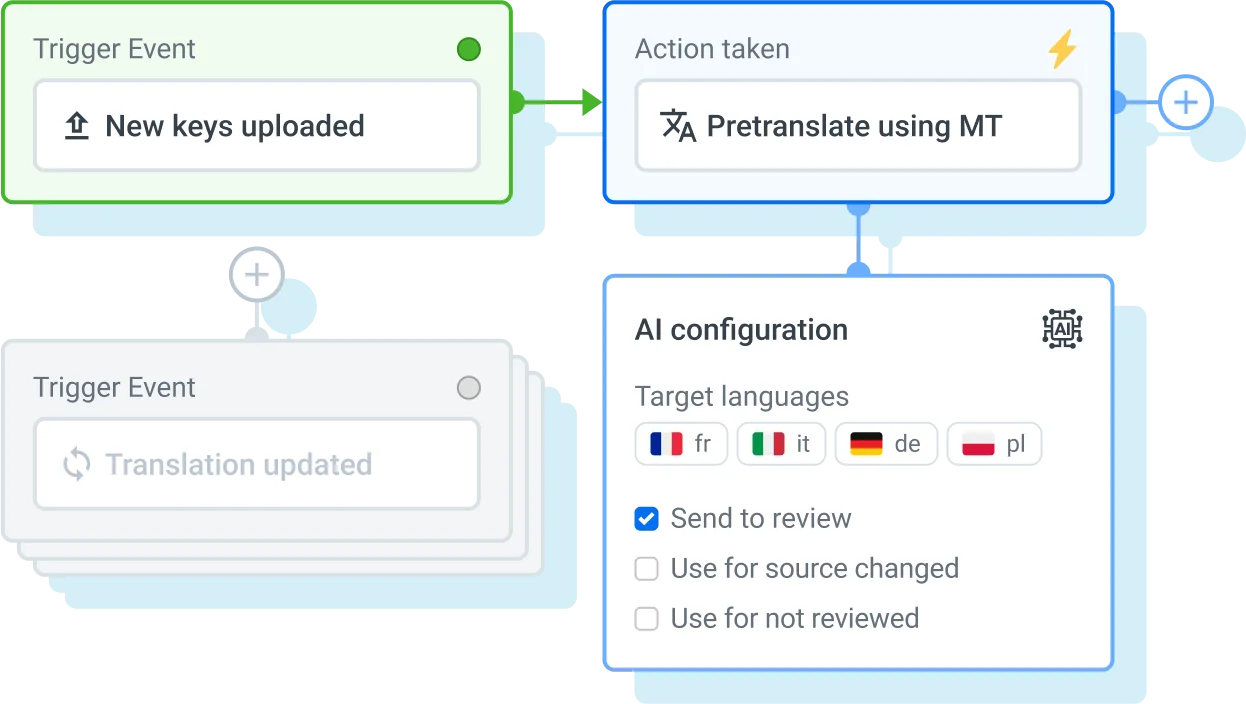Add a trigger using the gray plus circle
This screenshot has width=1246, height=704.
(x=257, y=274)
